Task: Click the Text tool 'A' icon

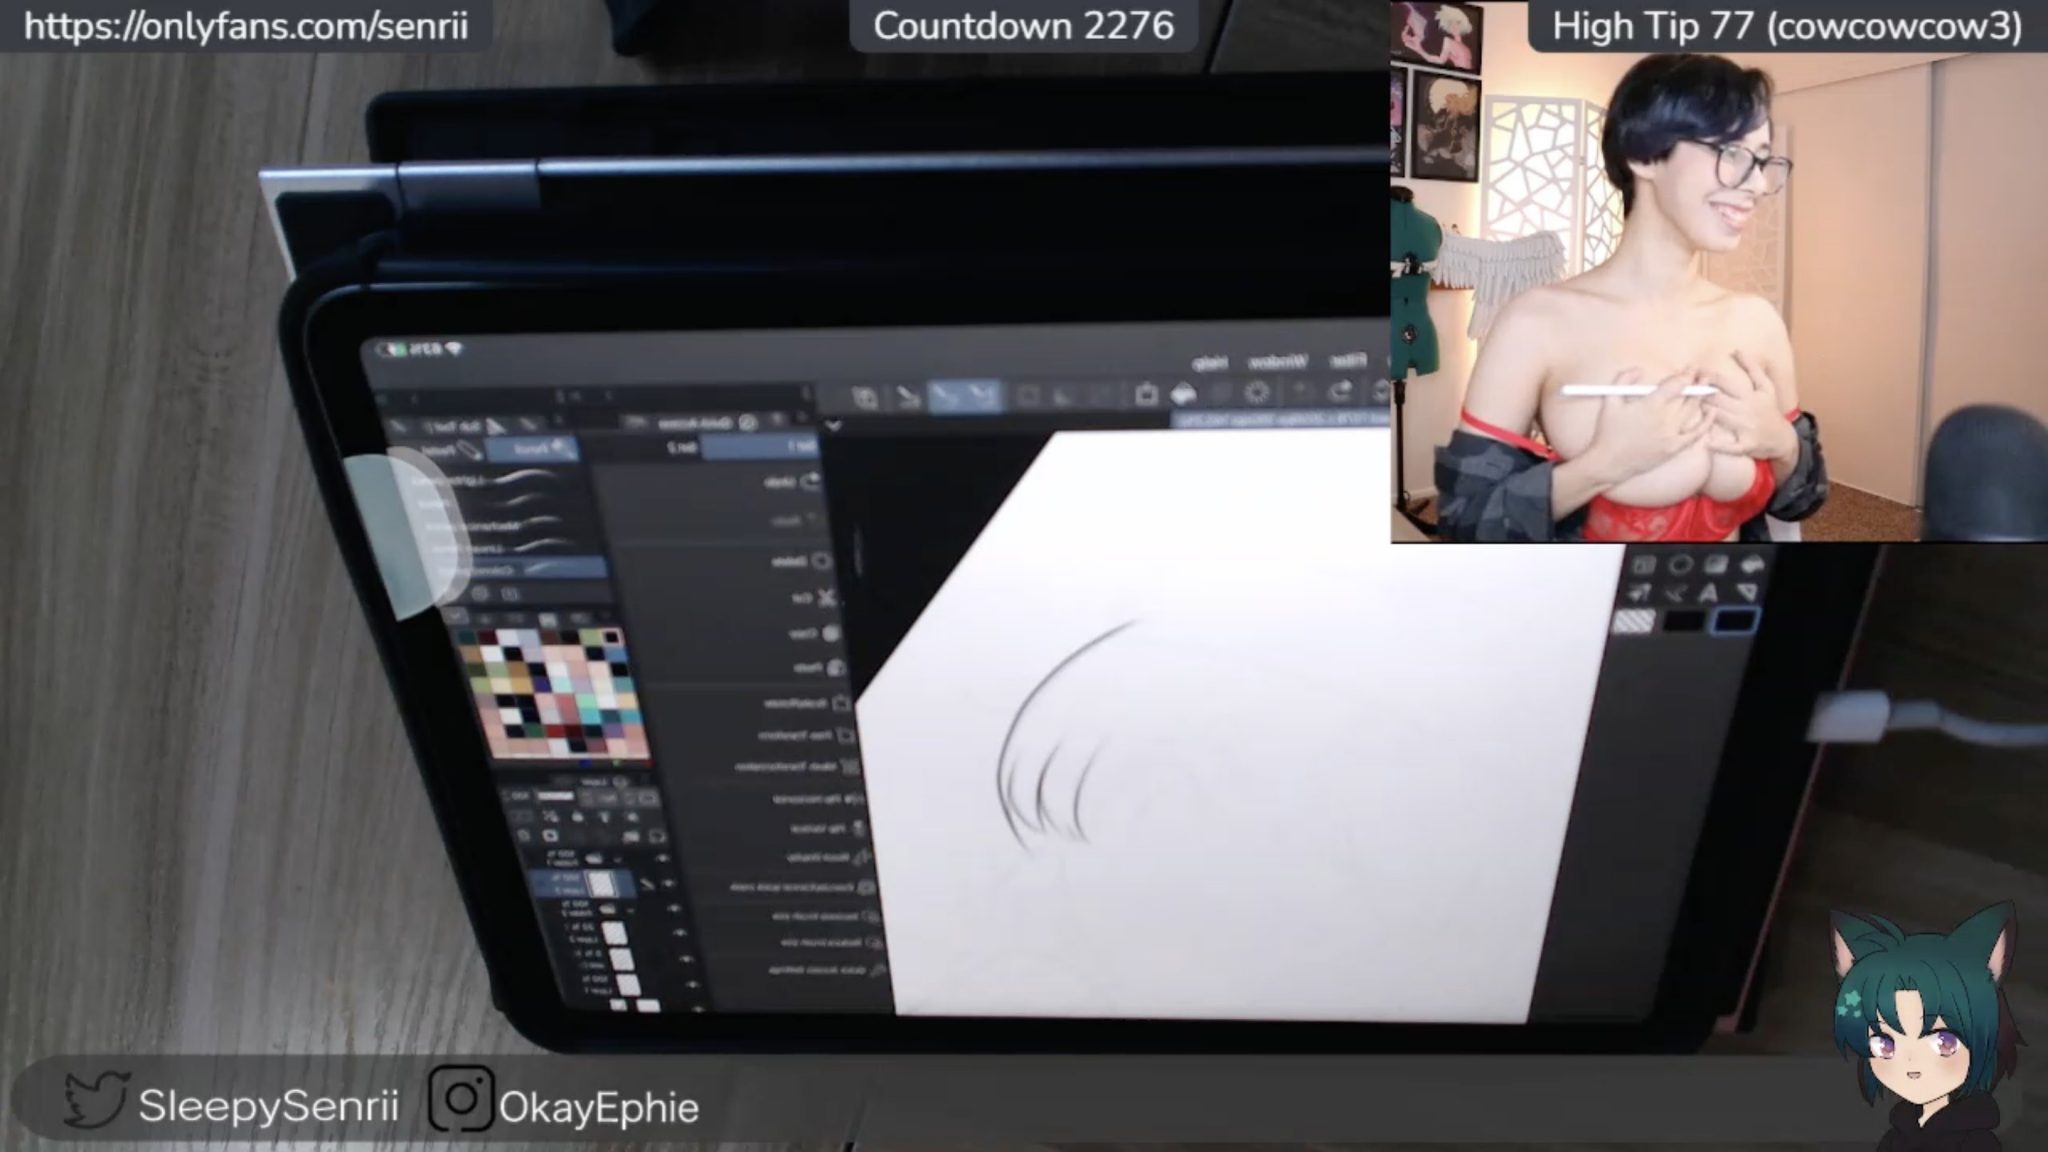Action: 1708,594
